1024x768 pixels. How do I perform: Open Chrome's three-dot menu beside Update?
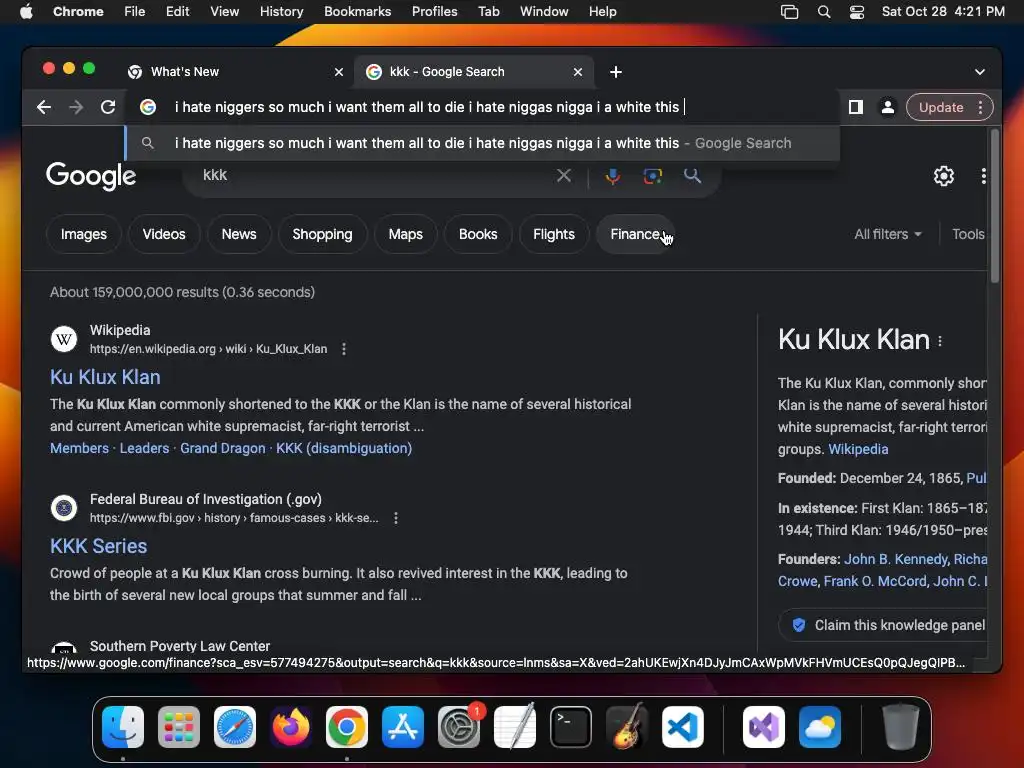[980, 107]
